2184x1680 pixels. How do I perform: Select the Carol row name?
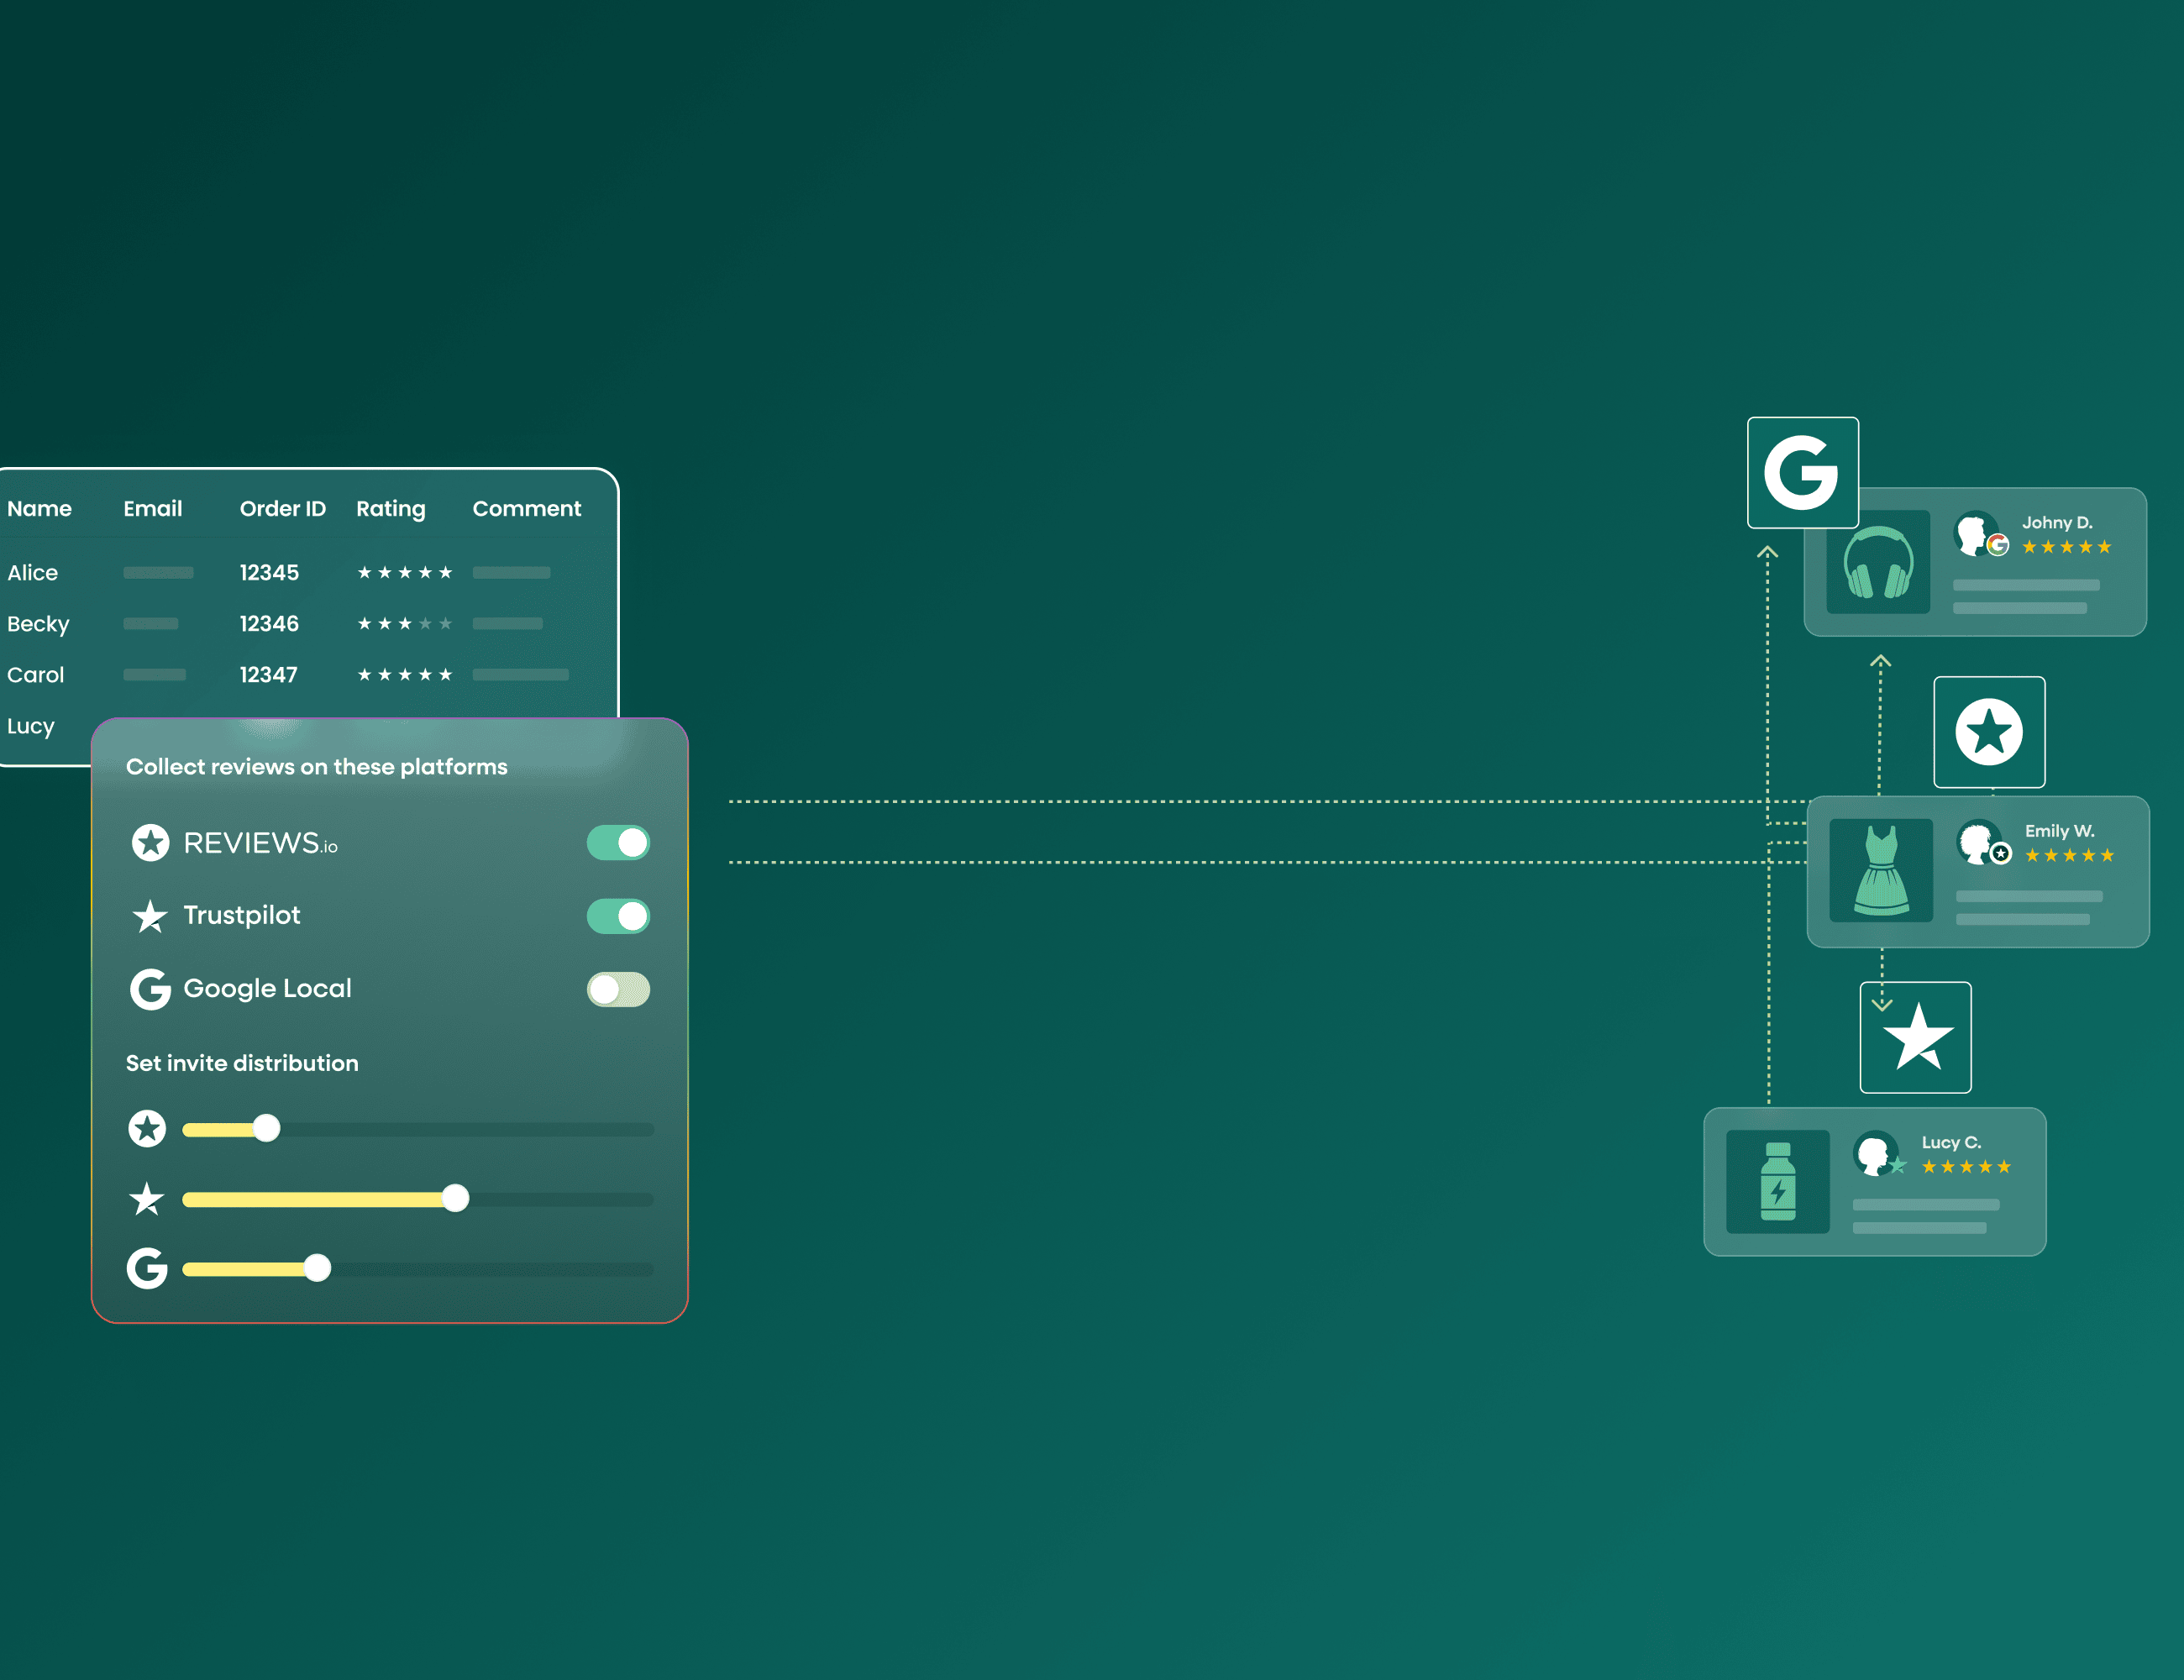point(35,674)
